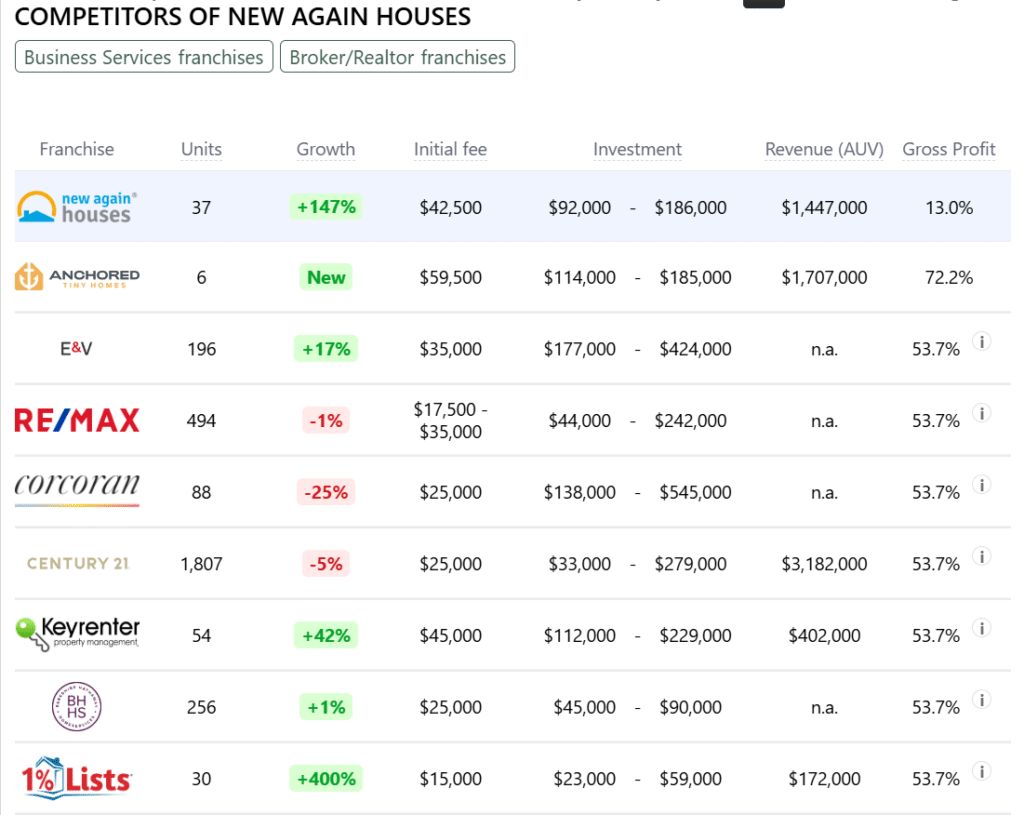
Task: Open Business Services franchises category
Action: [x=144, y=57]
